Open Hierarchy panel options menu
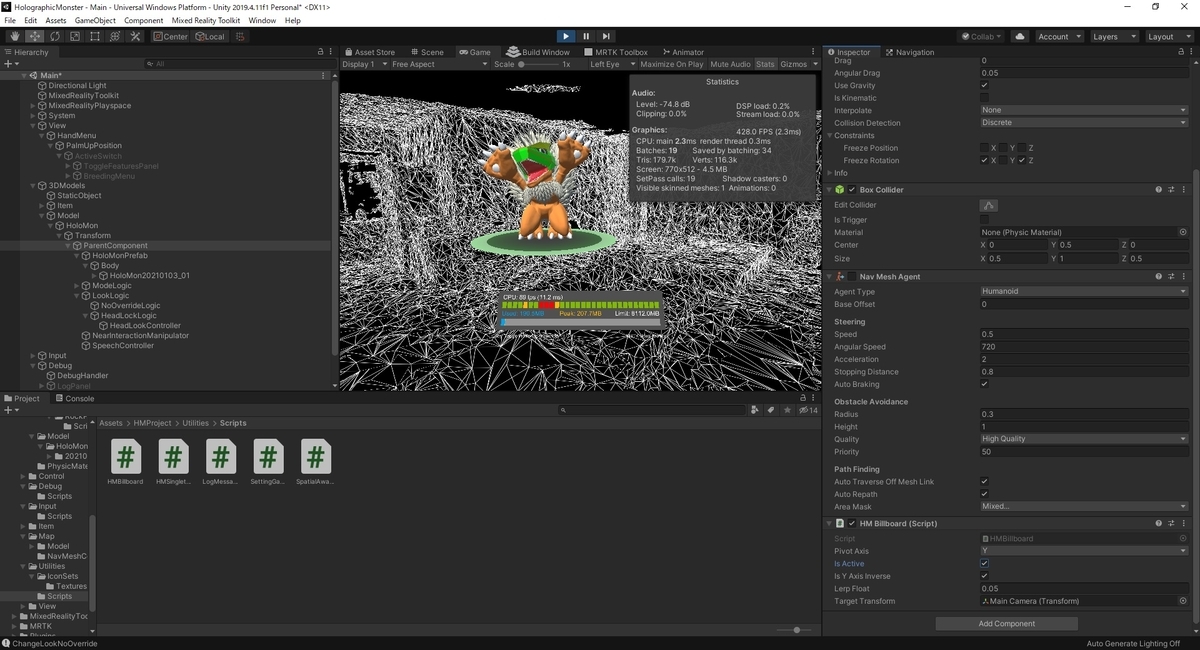Screen dimensions: 1200x650 pyautogui.click(x=331, y=52)
